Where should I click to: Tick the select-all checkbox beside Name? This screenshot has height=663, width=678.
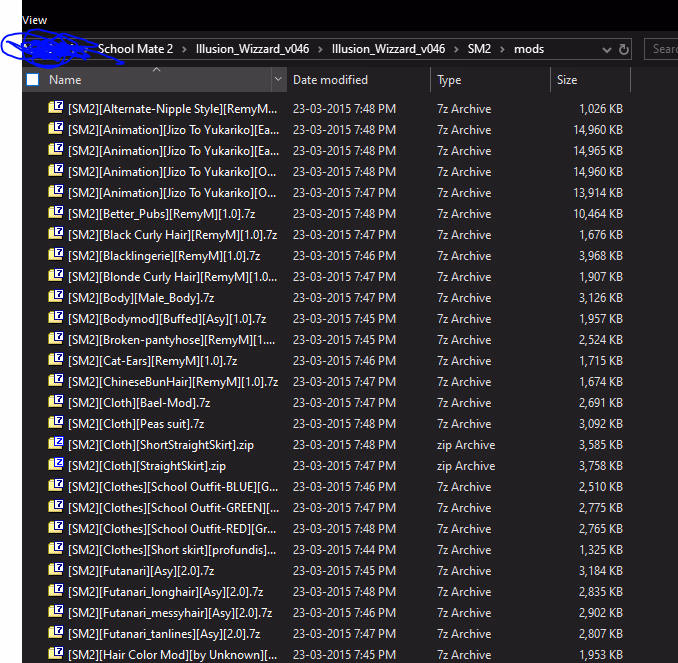33,80
